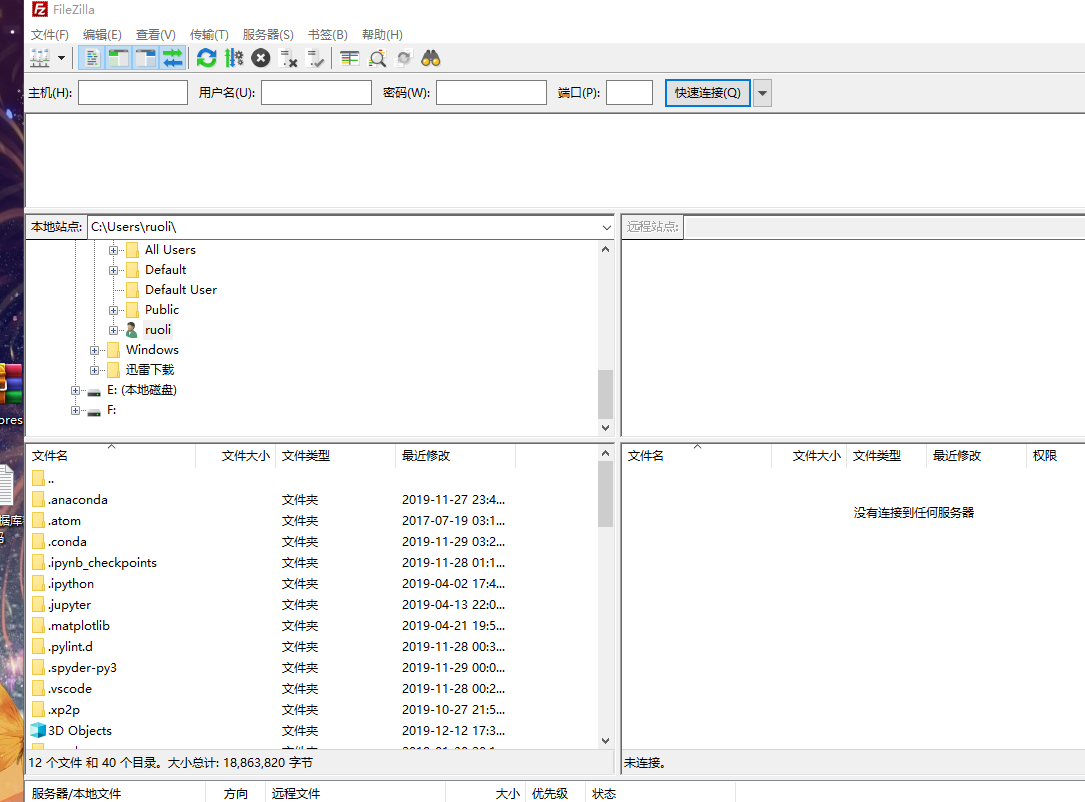Image resolution: width=1085 pixels, height=802 pixels.
Task: Open local site path dropdown
Action: pyautogui.click(x=606, y=228)
